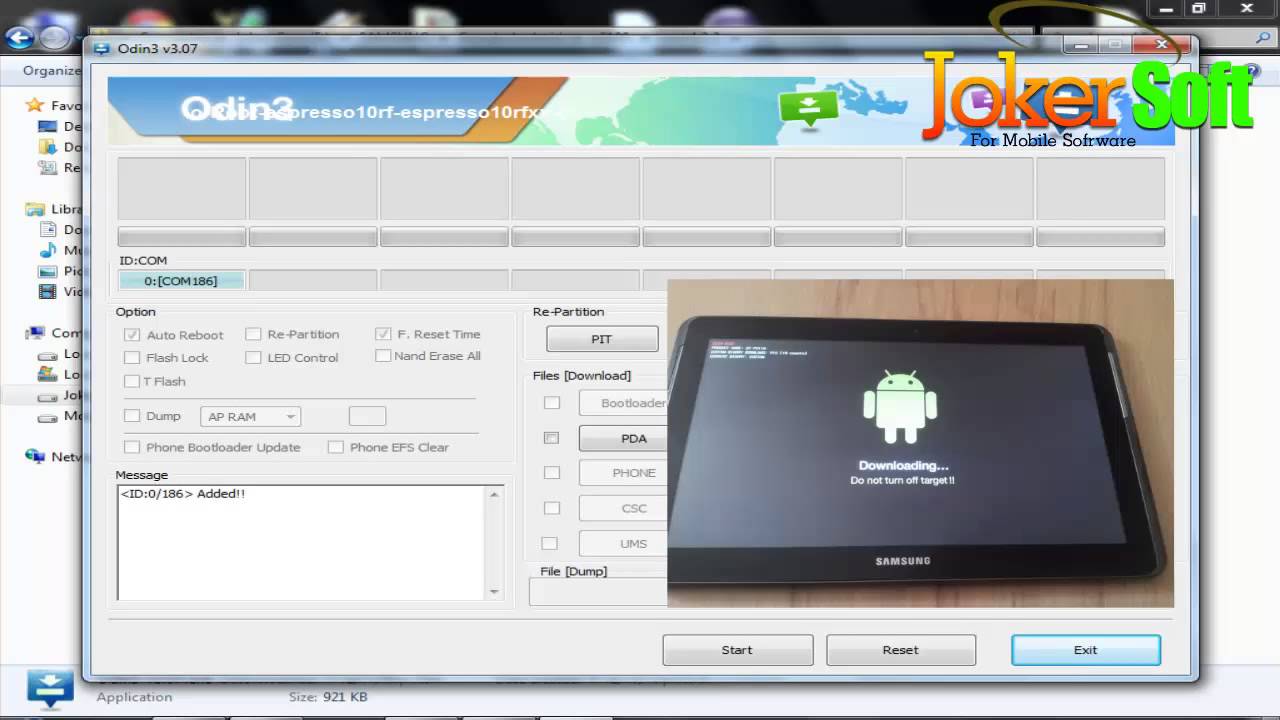1280x720 pixels.
Task: Enable the Phone EFS Clear checkbox
Action: coord(336,447)
